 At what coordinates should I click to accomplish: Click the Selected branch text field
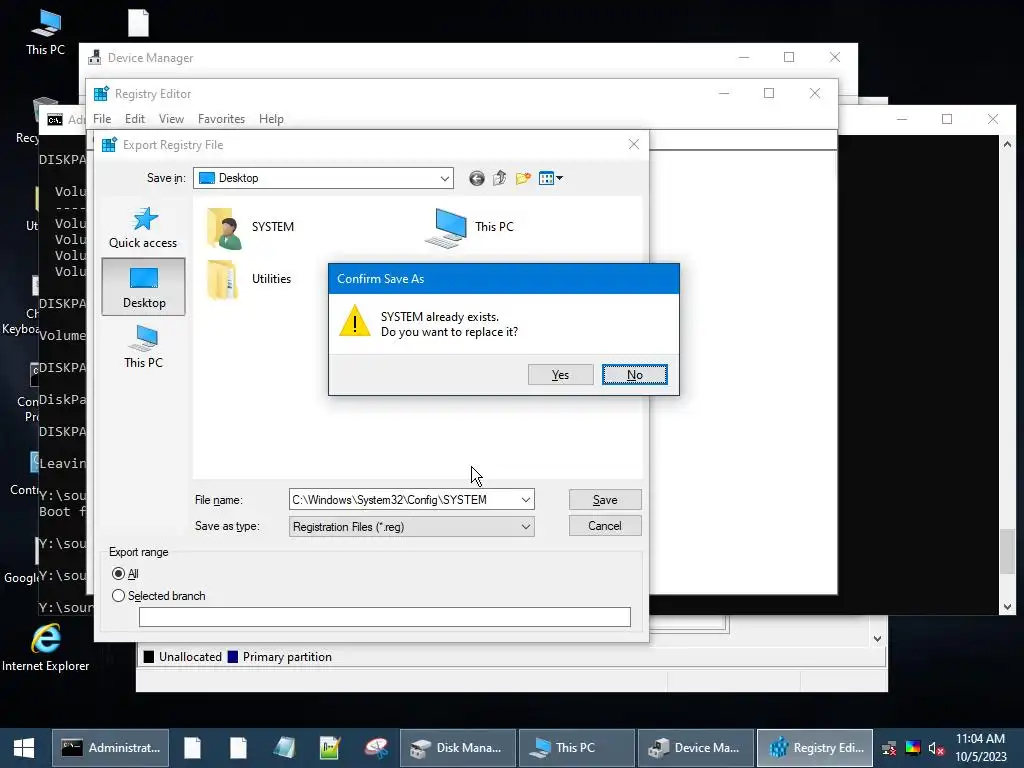pos(385,616)
